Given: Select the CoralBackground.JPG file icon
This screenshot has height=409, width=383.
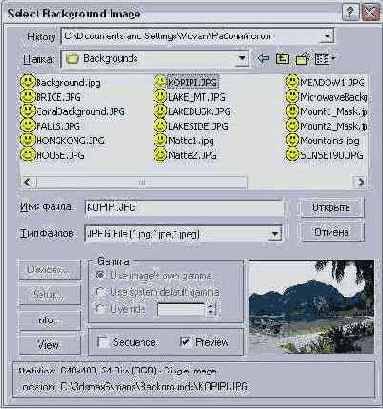Looking at the screenshot, I should [28, 111].
